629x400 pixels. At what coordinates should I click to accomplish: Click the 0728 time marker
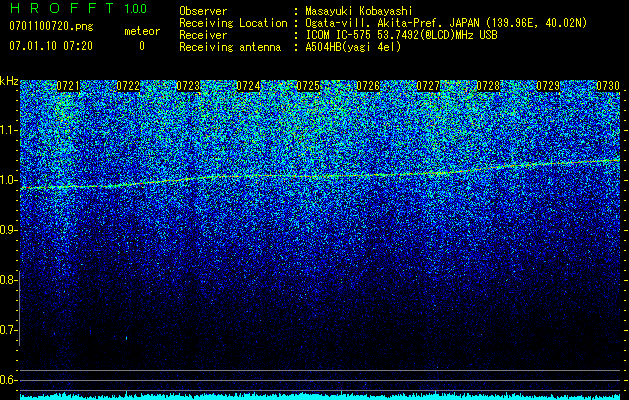(488, 86)
